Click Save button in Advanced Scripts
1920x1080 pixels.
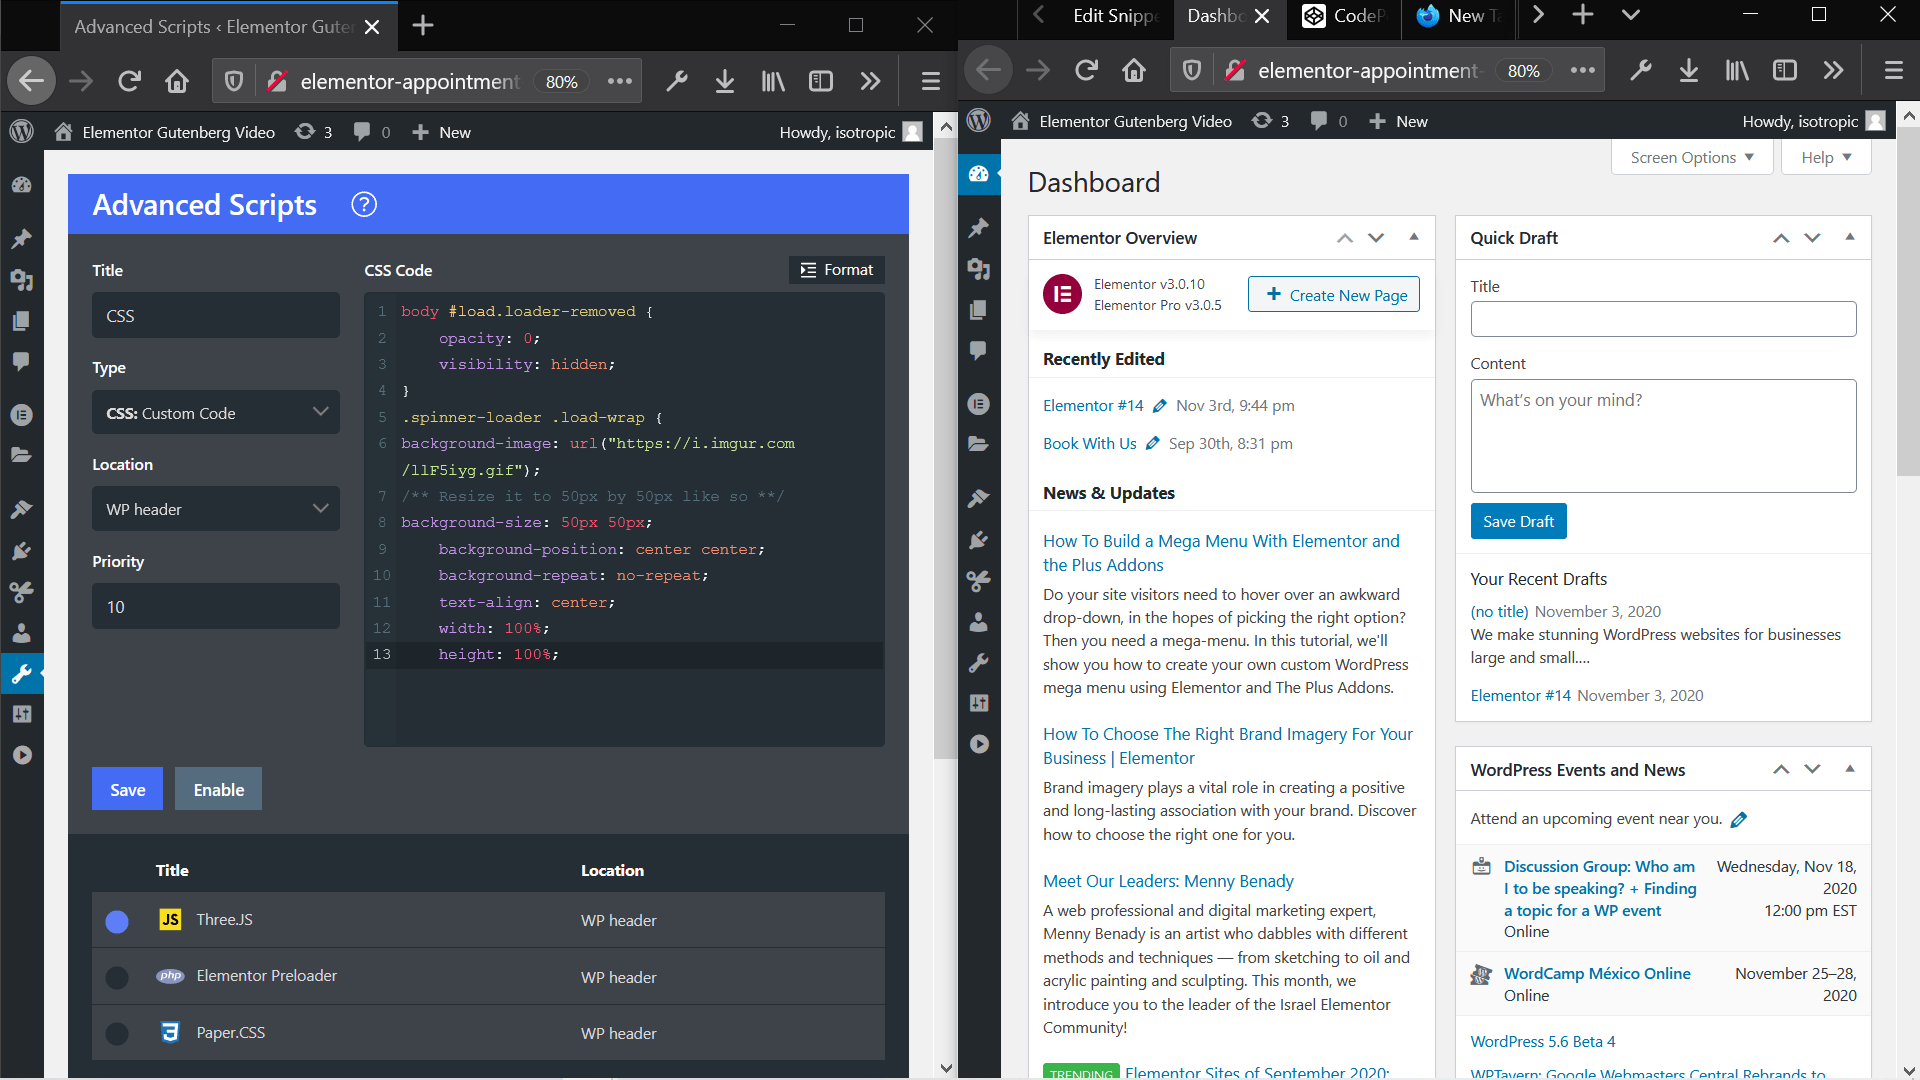point(127,789)
